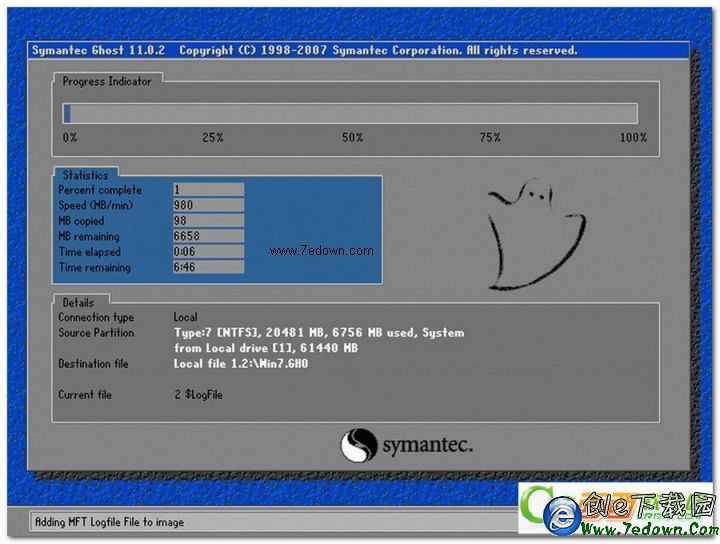
Task: Click 'Type:7 [NTFS], 20481 MB' text line
Action: (x=319, y=332)
